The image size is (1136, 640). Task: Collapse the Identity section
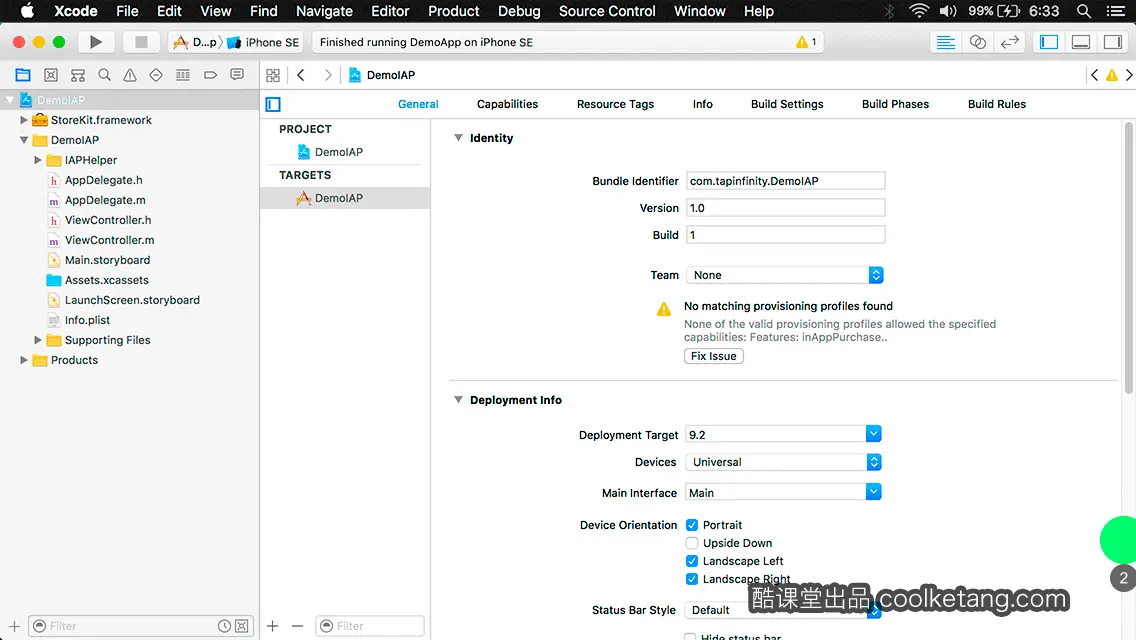[458, 138]
